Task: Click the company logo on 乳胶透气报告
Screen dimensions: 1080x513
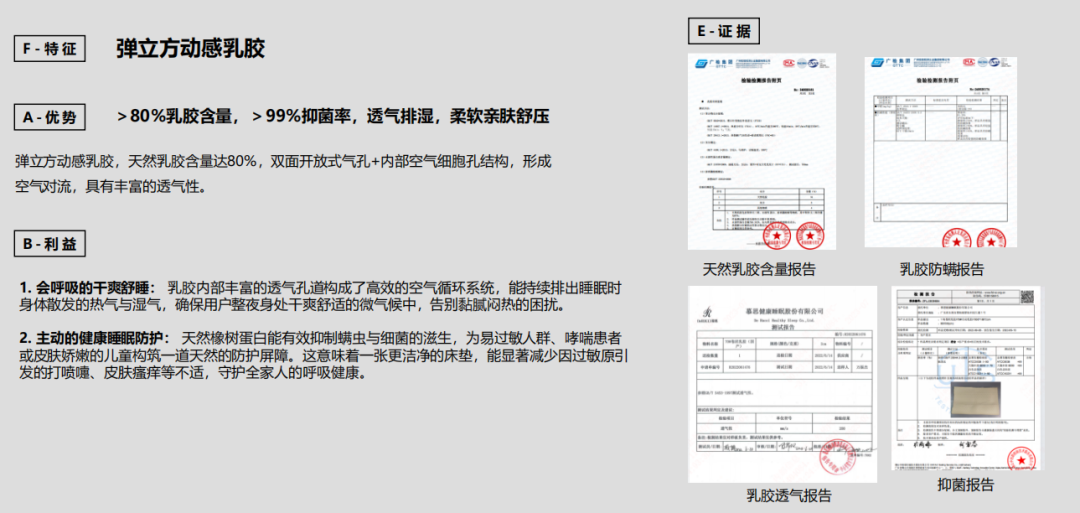Action: pos(705,314)
